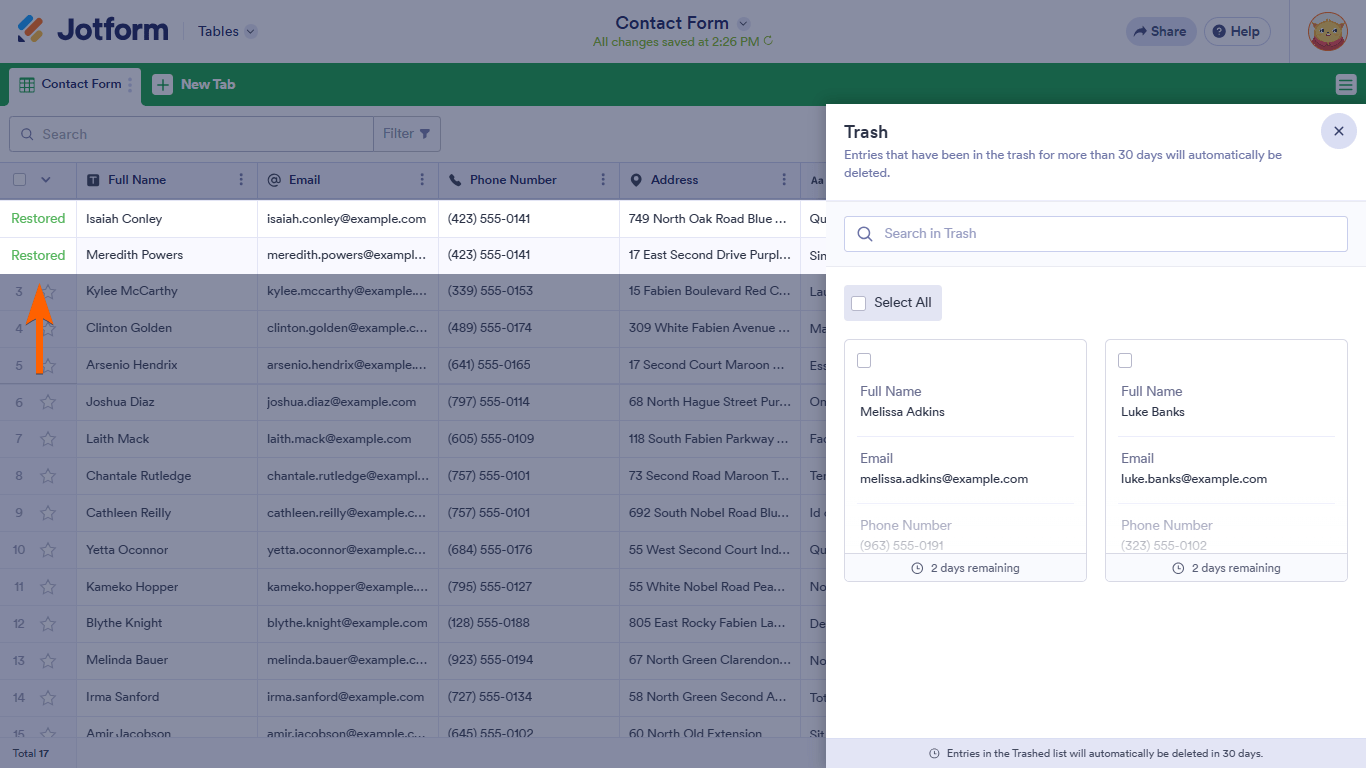Expand the Contact Form title dropdown

(x=743, y=23)
